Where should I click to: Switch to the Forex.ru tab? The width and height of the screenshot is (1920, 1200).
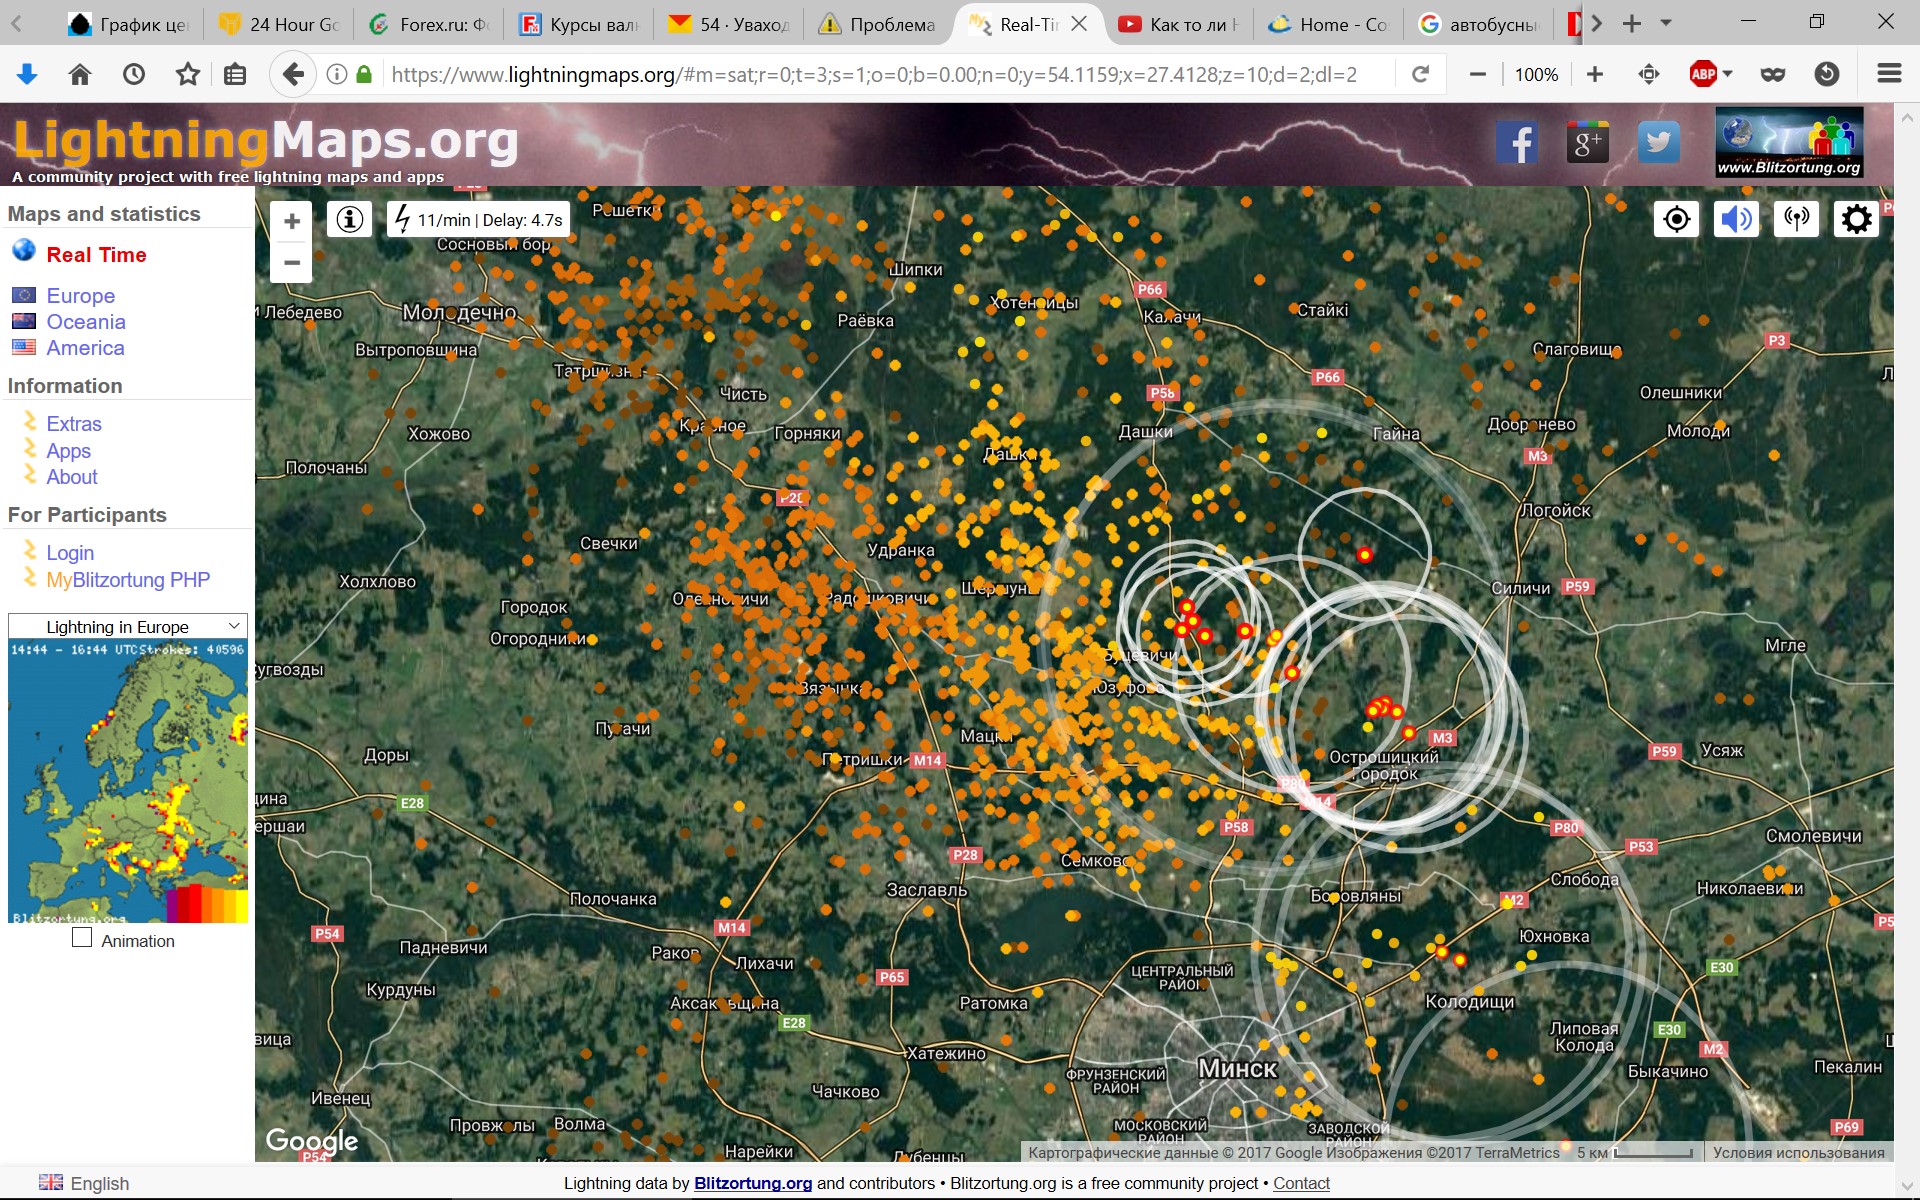(x=429, y=24)
